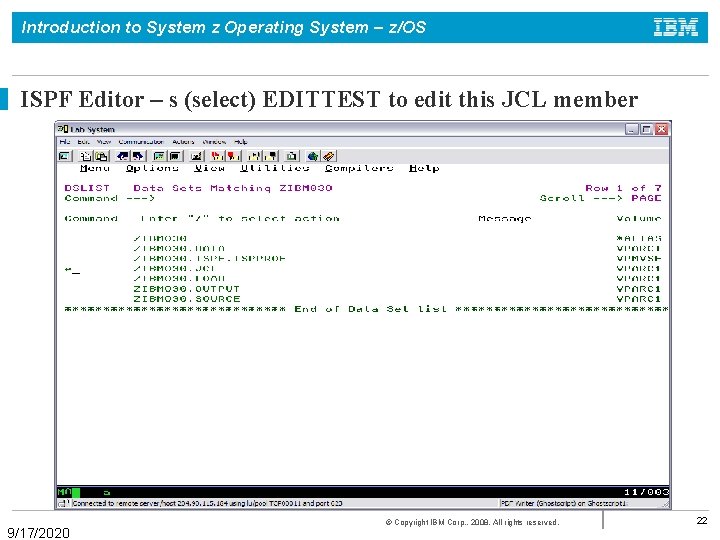Open the ISPF Help action bar choice
The height and width of the screenshot is (540, 720).
click(x=424, y=168)
